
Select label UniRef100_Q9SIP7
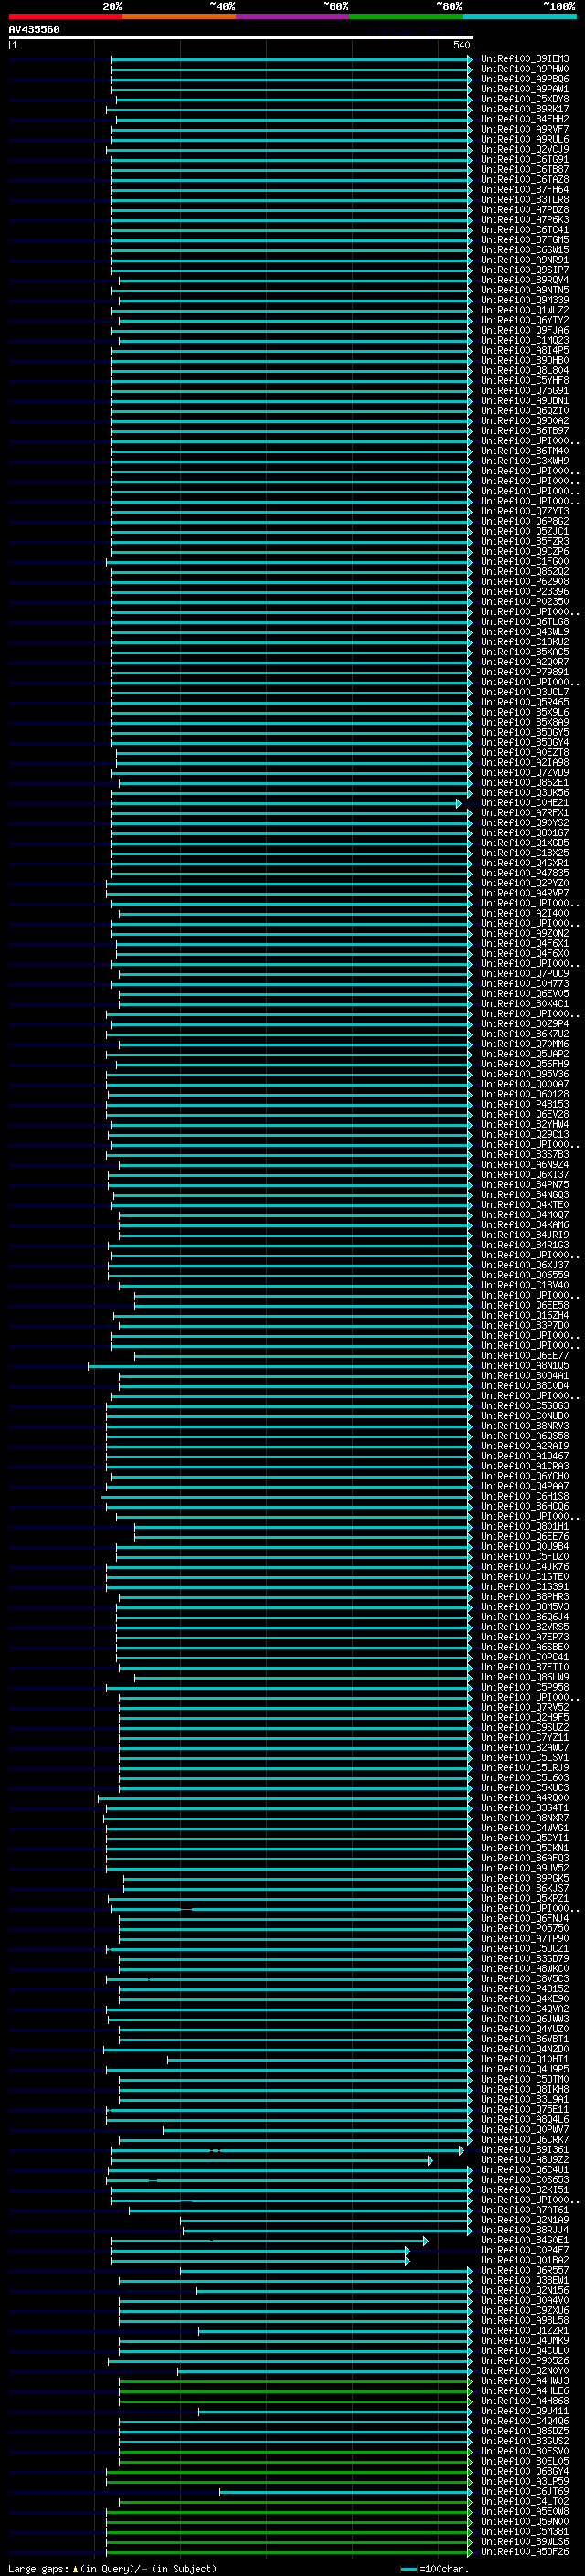coord(524,270)
